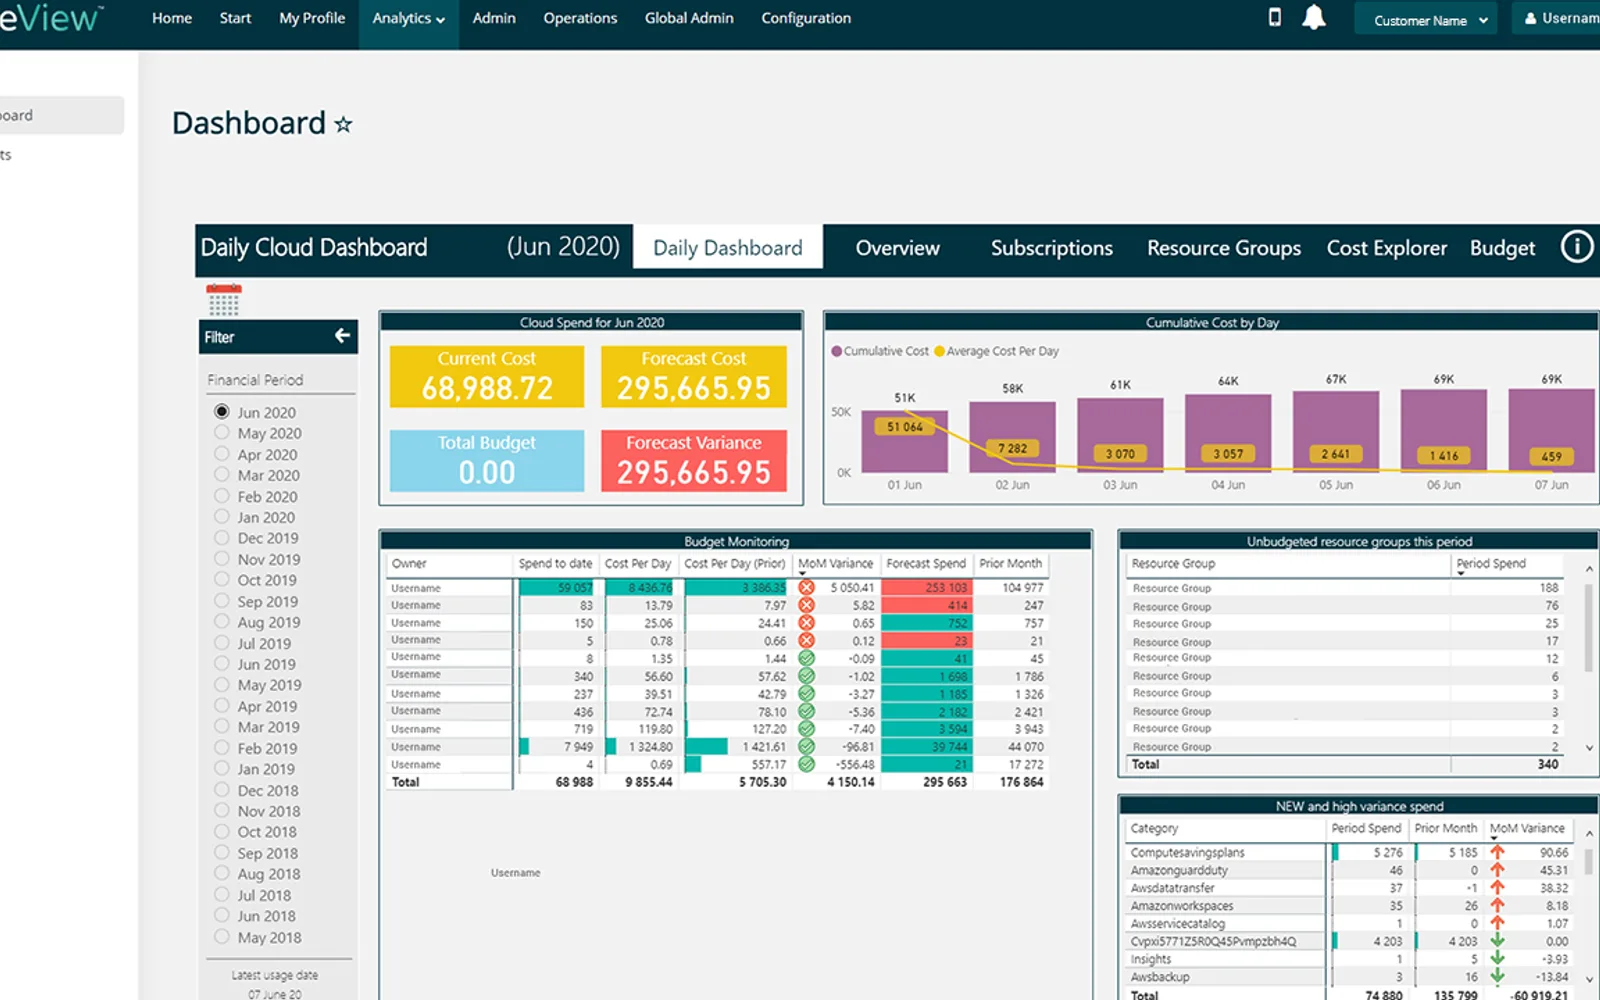1600x1000 pixels.
Task: Switch to the Subscriptions tab
Action: coord(1052,248)
